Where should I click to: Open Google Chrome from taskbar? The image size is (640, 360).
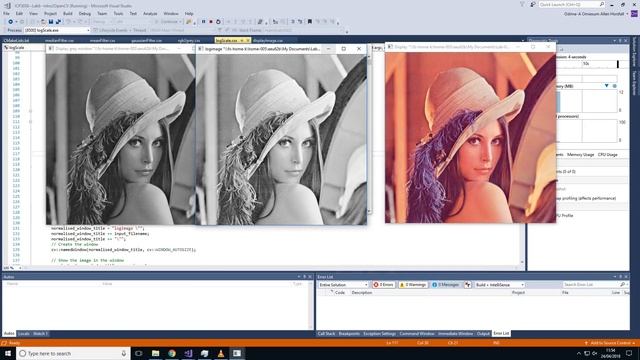[172, 353]
